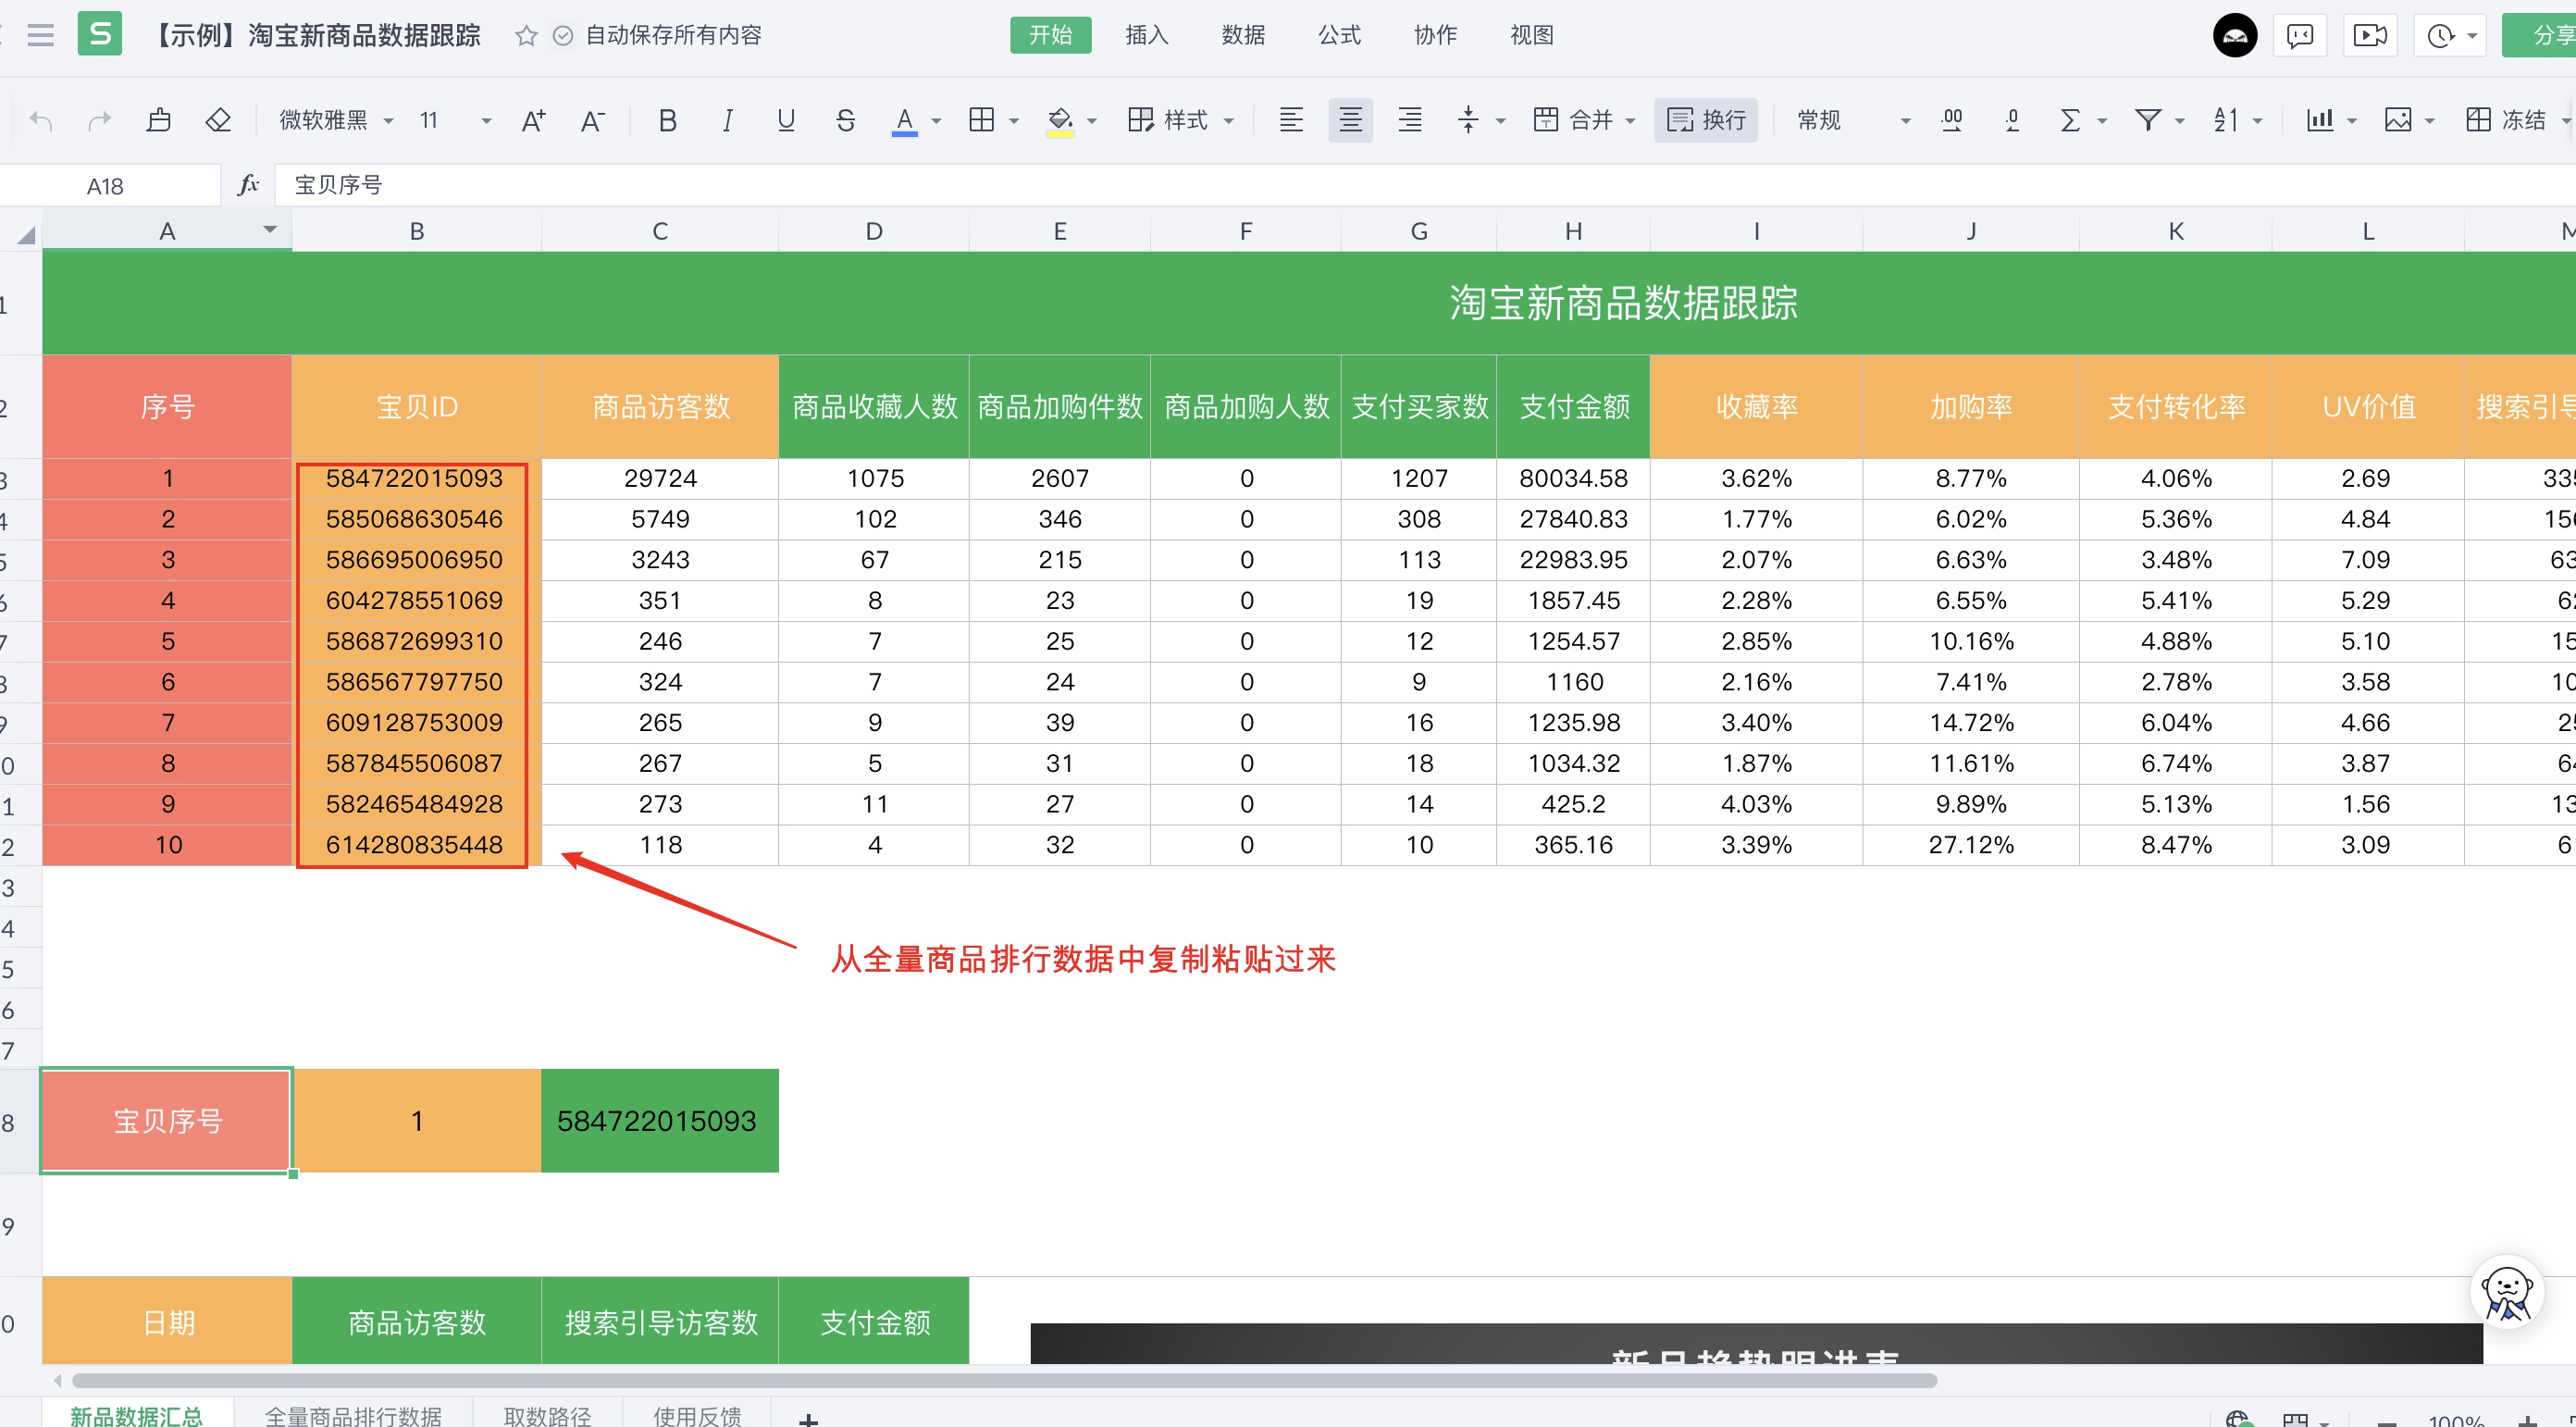This screenshot has width=2576, height=1427.
Task: Open the font name dropdown 微软雅黑
Action: (337, 121)
